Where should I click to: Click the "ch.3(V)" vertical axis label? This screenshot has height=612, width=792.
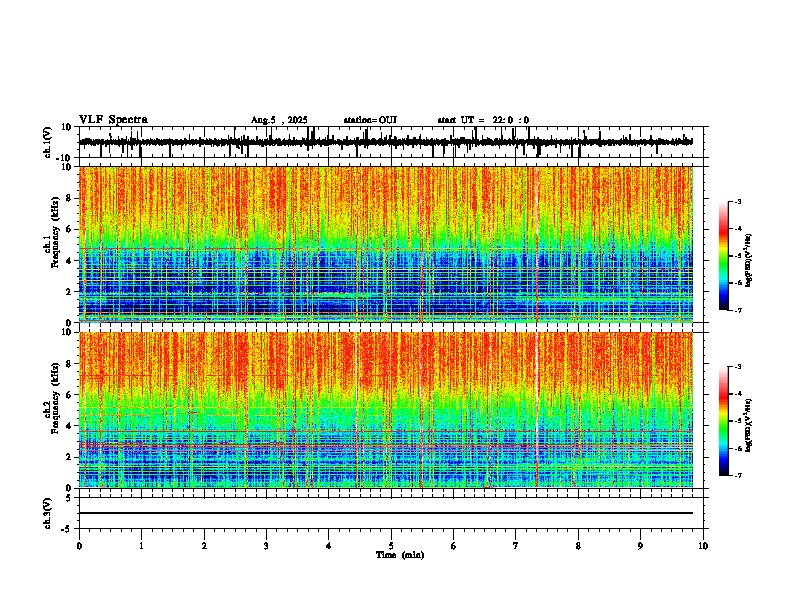48,514
